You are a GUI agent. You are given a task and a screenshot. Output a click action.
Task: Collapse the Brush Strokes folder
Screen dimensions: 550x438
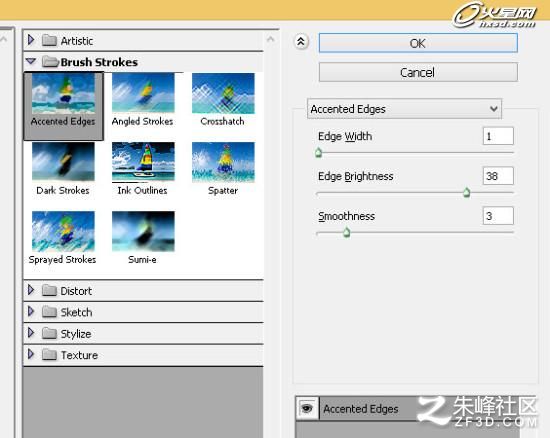tap(31, 61)
